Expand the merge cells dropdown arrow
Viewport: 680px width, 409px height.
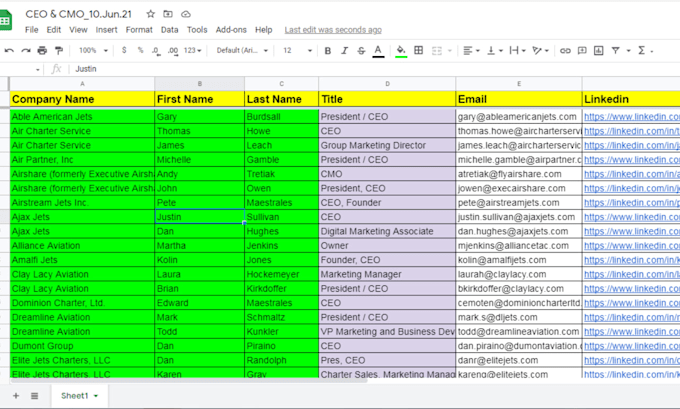pos(450,51)
